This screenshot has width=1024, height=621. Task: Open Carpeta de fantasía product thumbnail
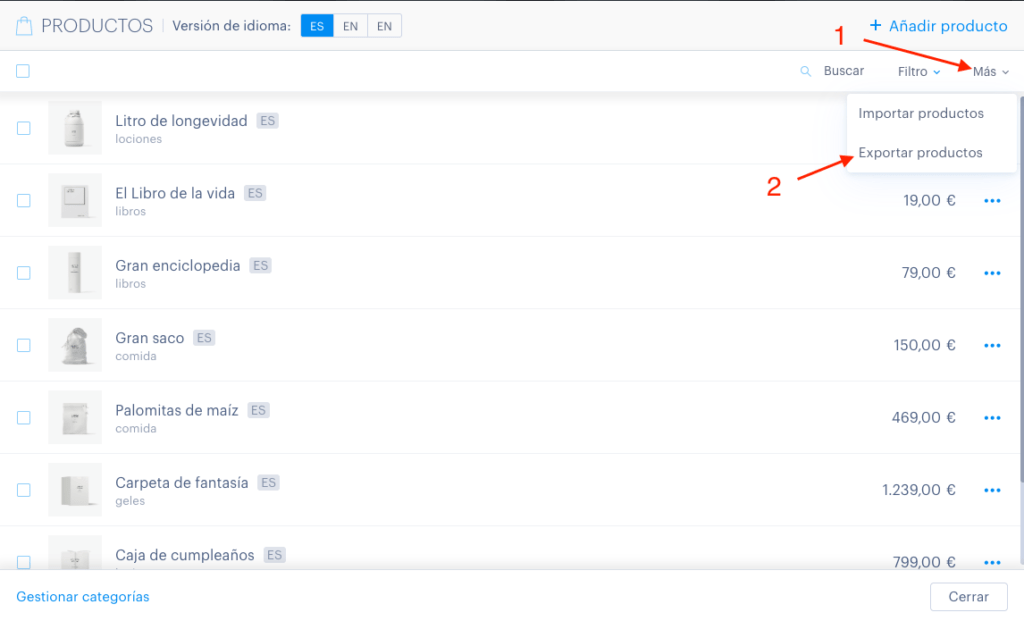[75, 490]
